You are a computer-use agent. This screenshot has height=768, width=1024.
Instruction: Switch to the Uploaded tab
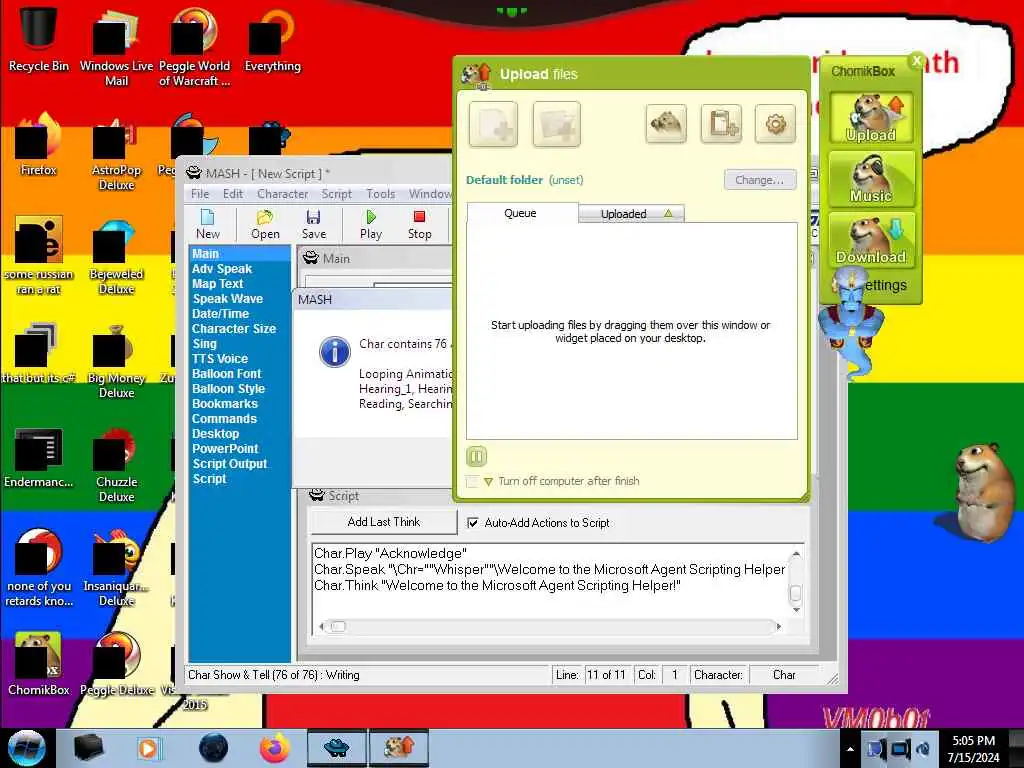click(x=631, y=214)
